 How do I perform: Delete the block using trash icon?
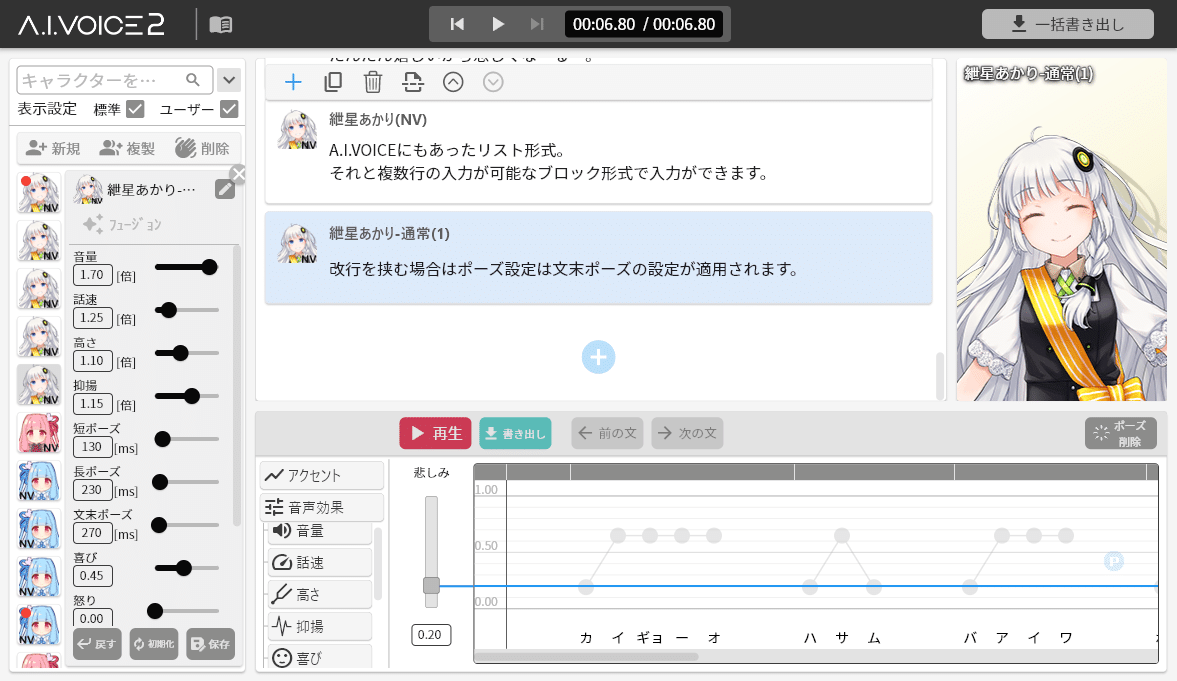tap(373, 82)
